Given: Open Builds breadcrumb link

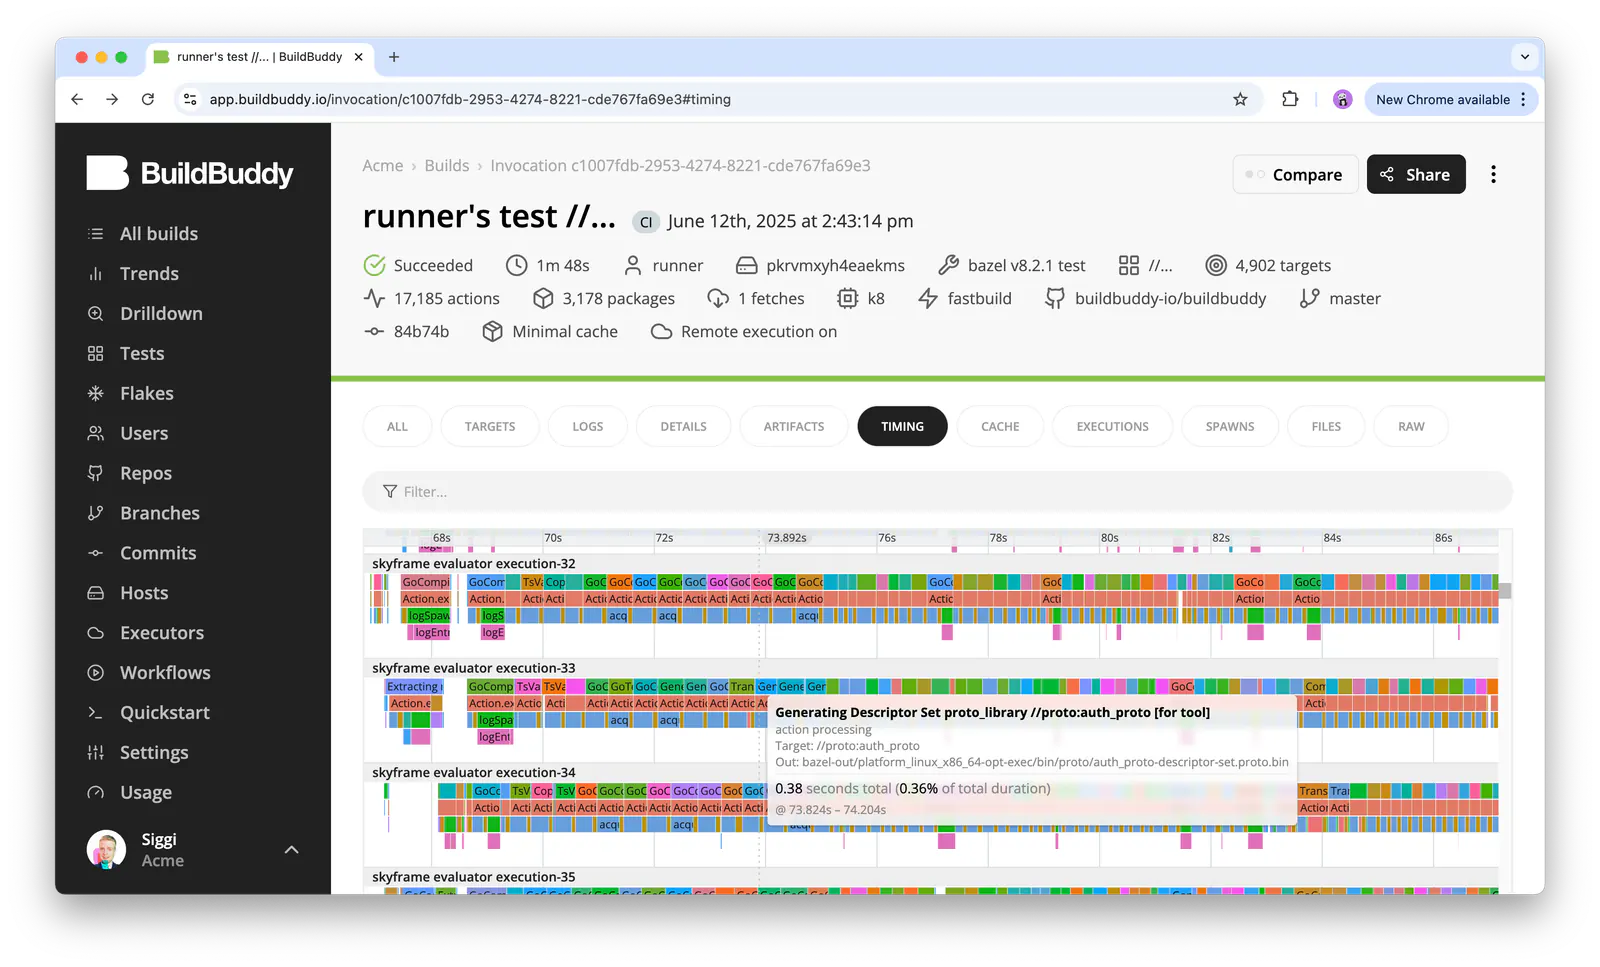Looking at the screenshot, I should tap(446, 165).
